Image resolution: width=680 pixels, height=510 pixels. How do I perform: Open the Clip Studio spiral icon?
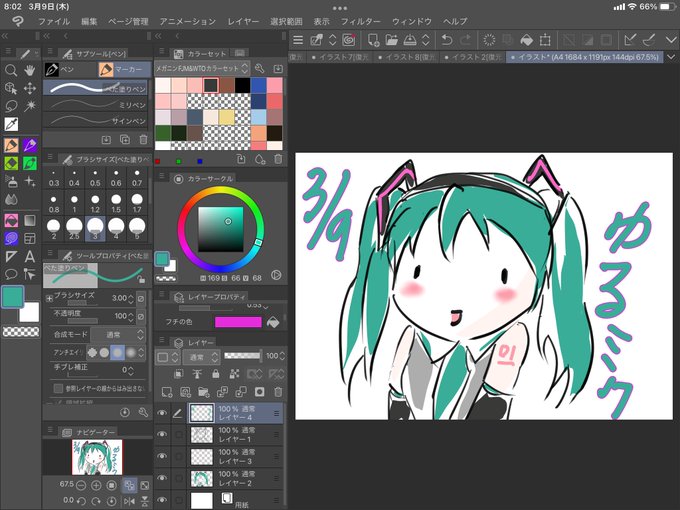click(x=349, y=40)
